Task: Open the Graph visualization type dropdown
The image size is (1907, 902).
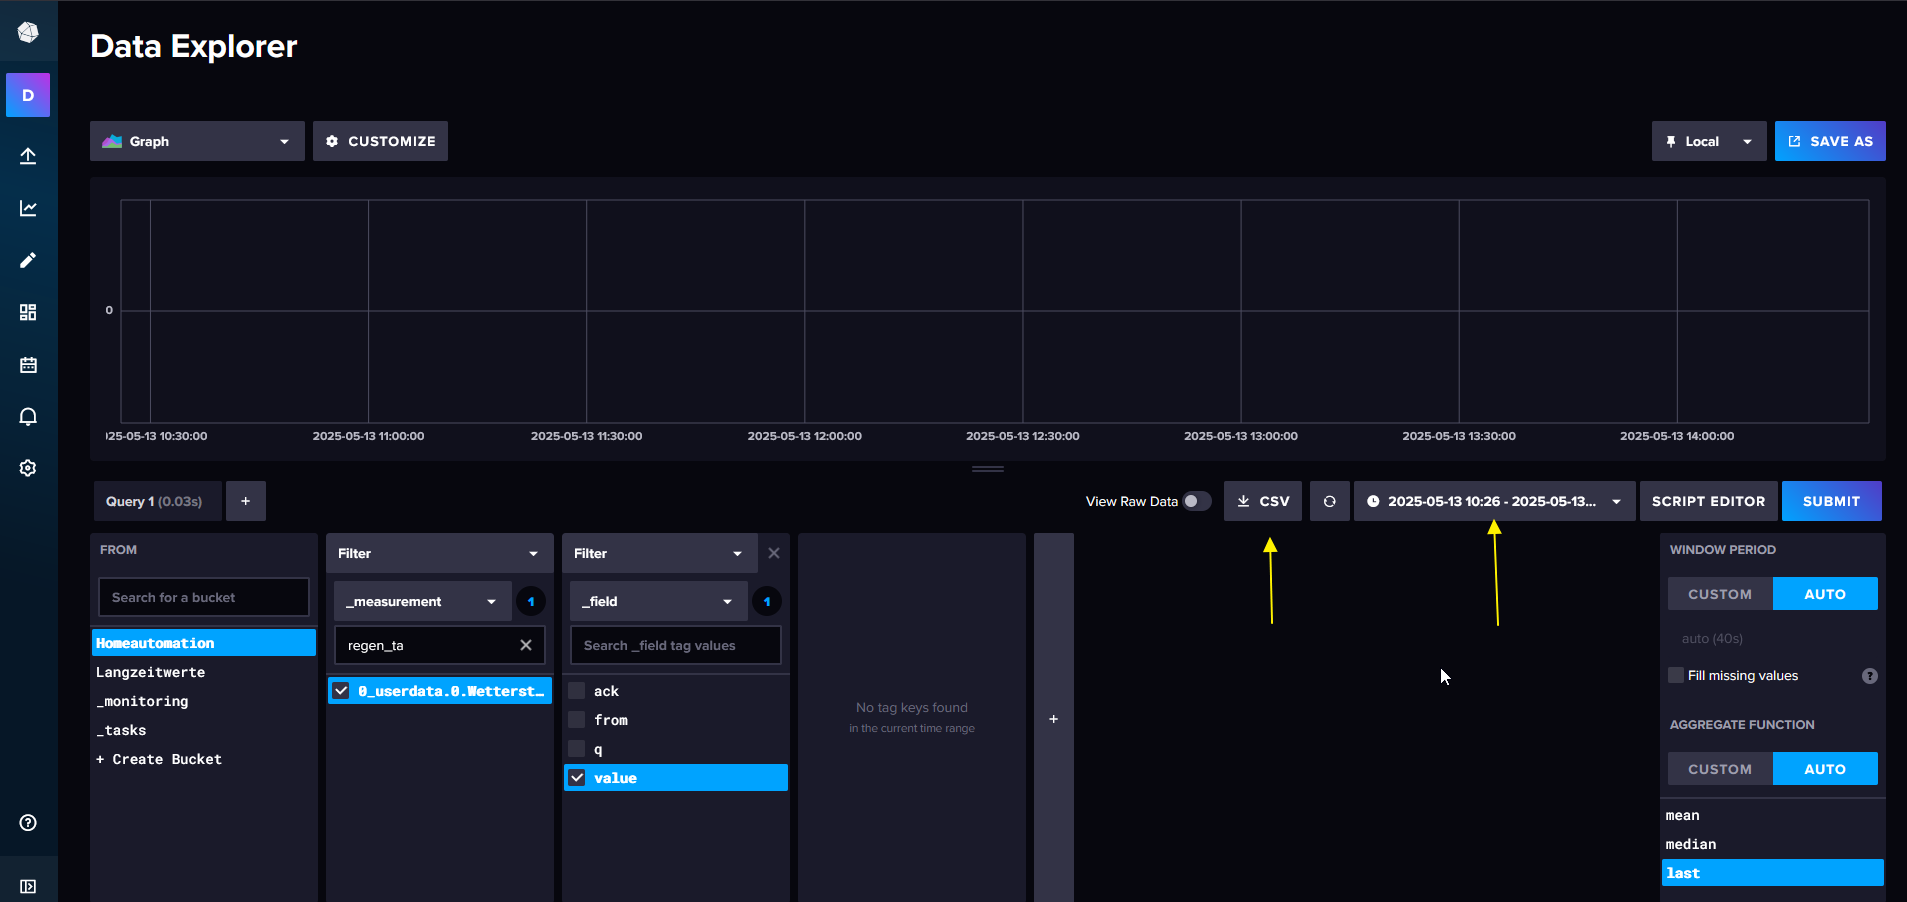Action: pos(197,141)
